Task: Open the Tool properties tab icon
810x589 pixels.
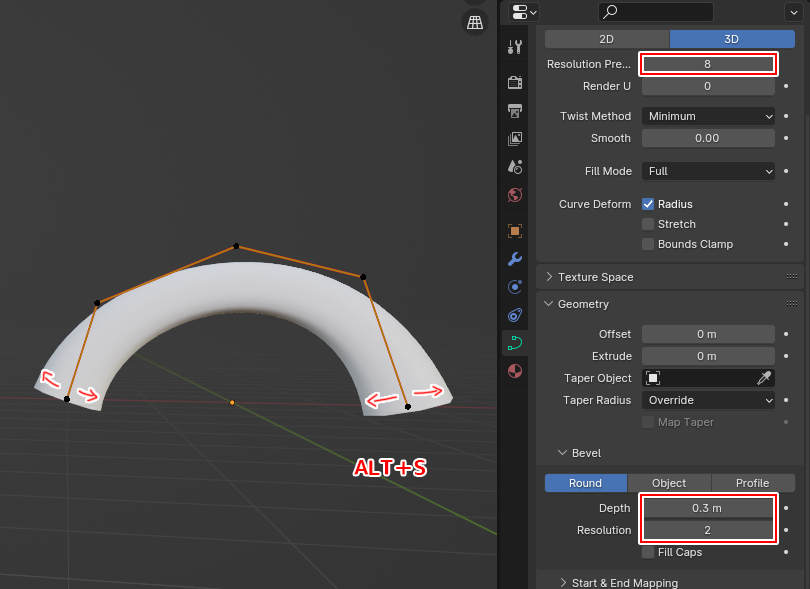Action: [515, 47]
